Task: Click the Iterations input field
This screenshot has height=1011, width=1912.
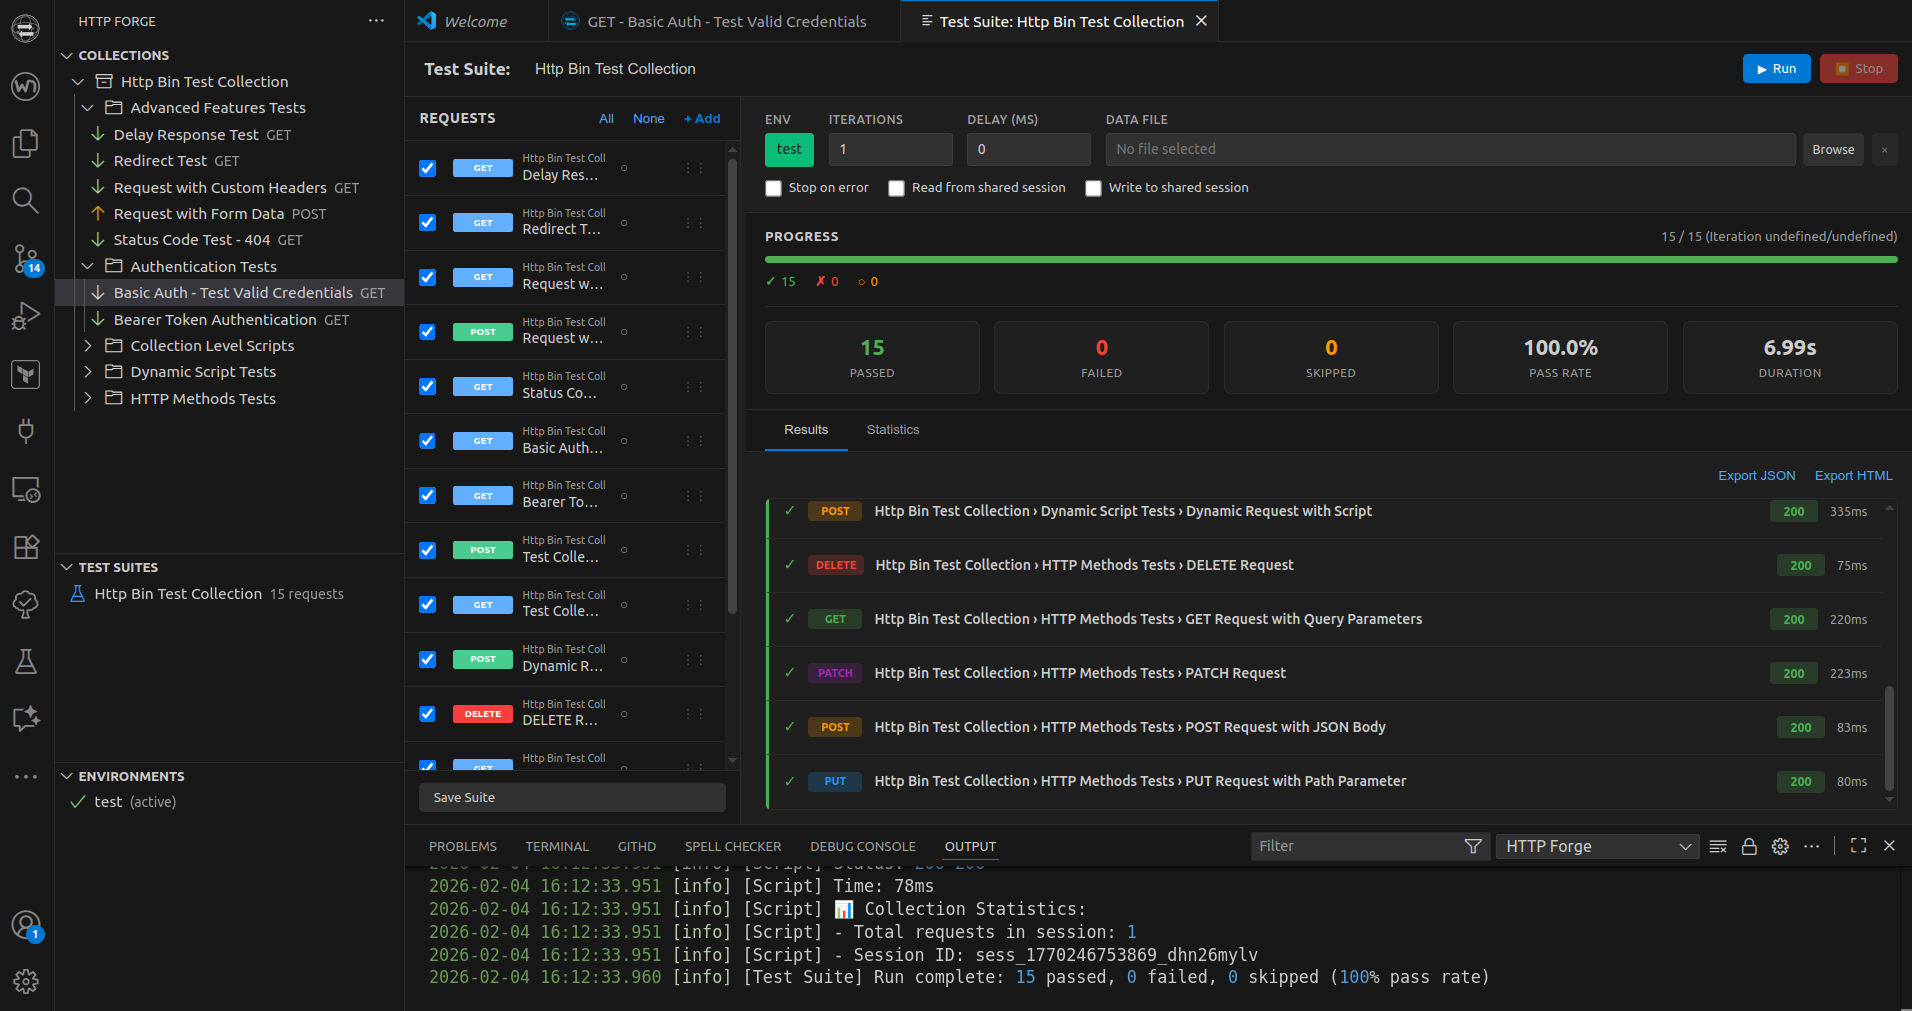Action: (x=890, y=150)
